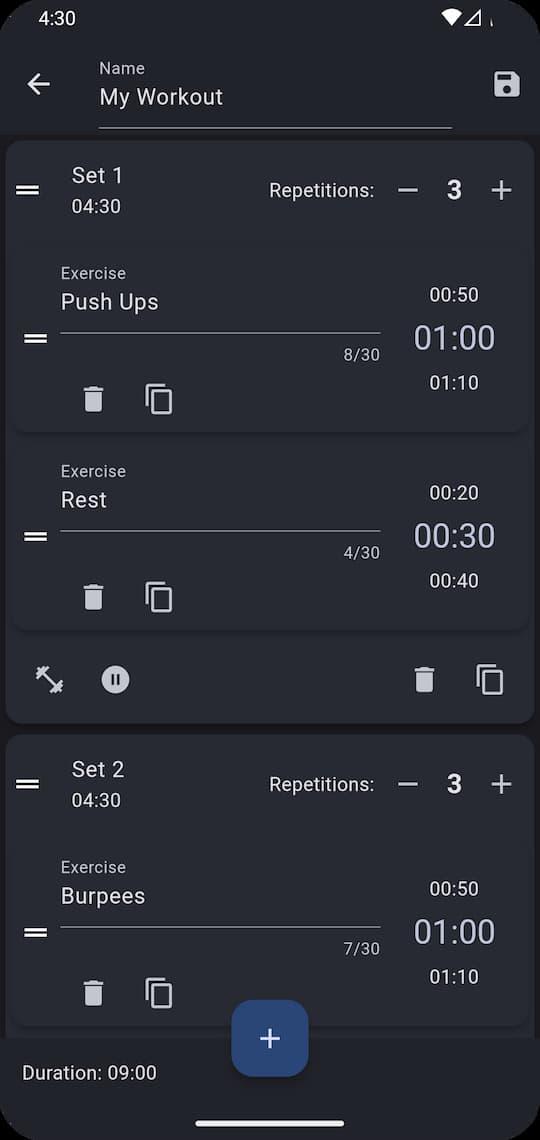Select 01:10 in Push Ups time picker
This screenshot has width=540, height=1140.
point(454,382)
